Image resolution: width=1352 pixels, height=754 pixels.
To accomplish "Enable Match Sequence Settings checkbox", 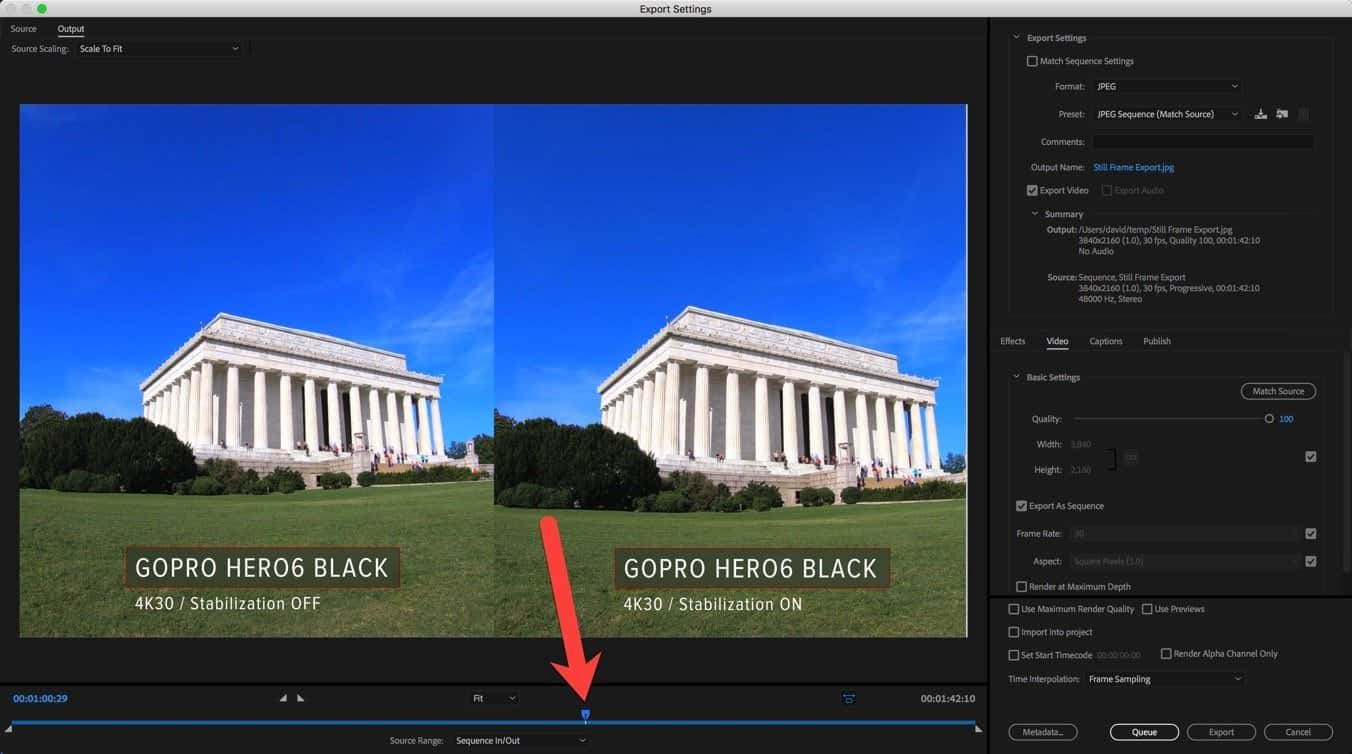I will pyautogui.click(x=1032, y=61).
